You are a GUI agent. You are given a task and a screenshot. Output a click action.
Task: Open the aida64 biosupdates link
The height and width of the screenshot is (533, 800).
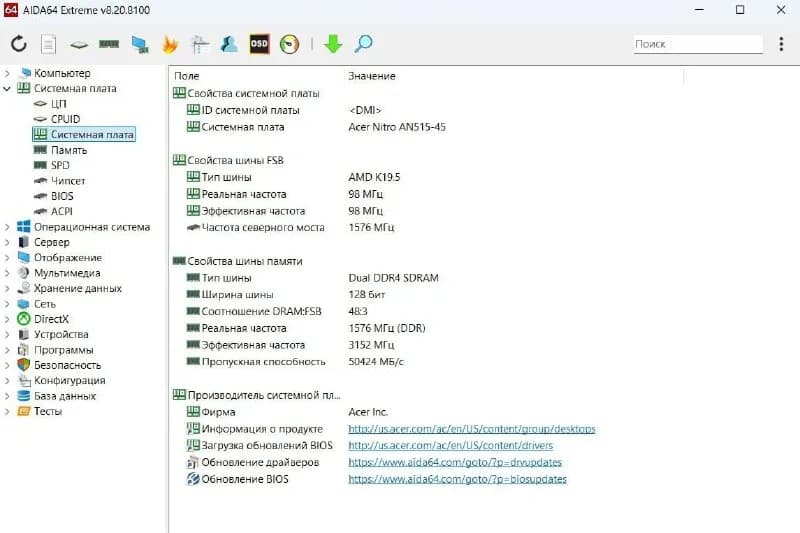458,479
